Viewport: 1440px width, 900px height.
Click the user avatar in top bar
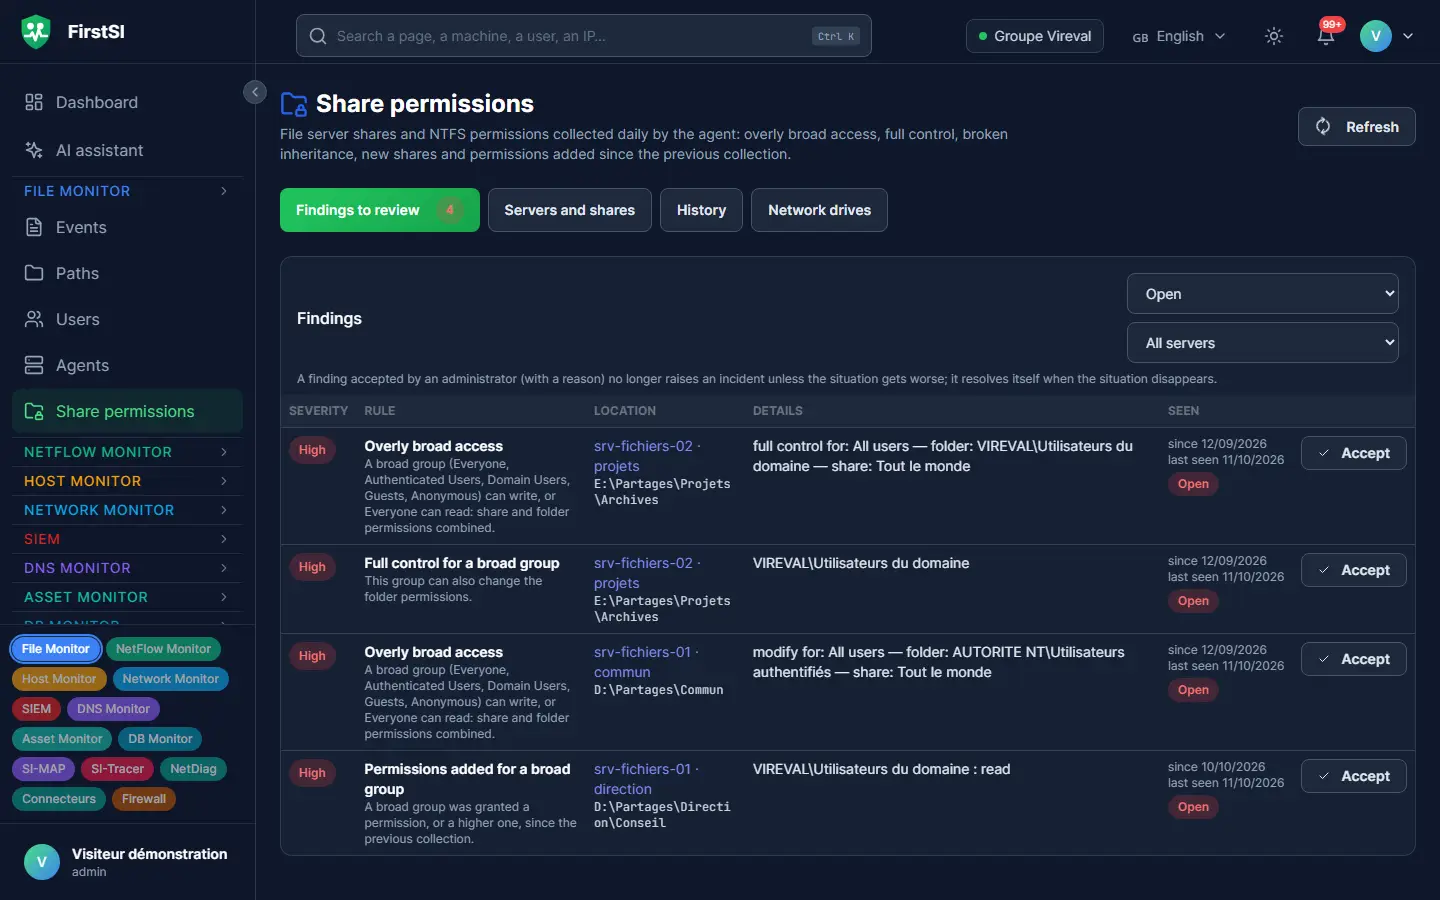click(x=1376, y=36)
